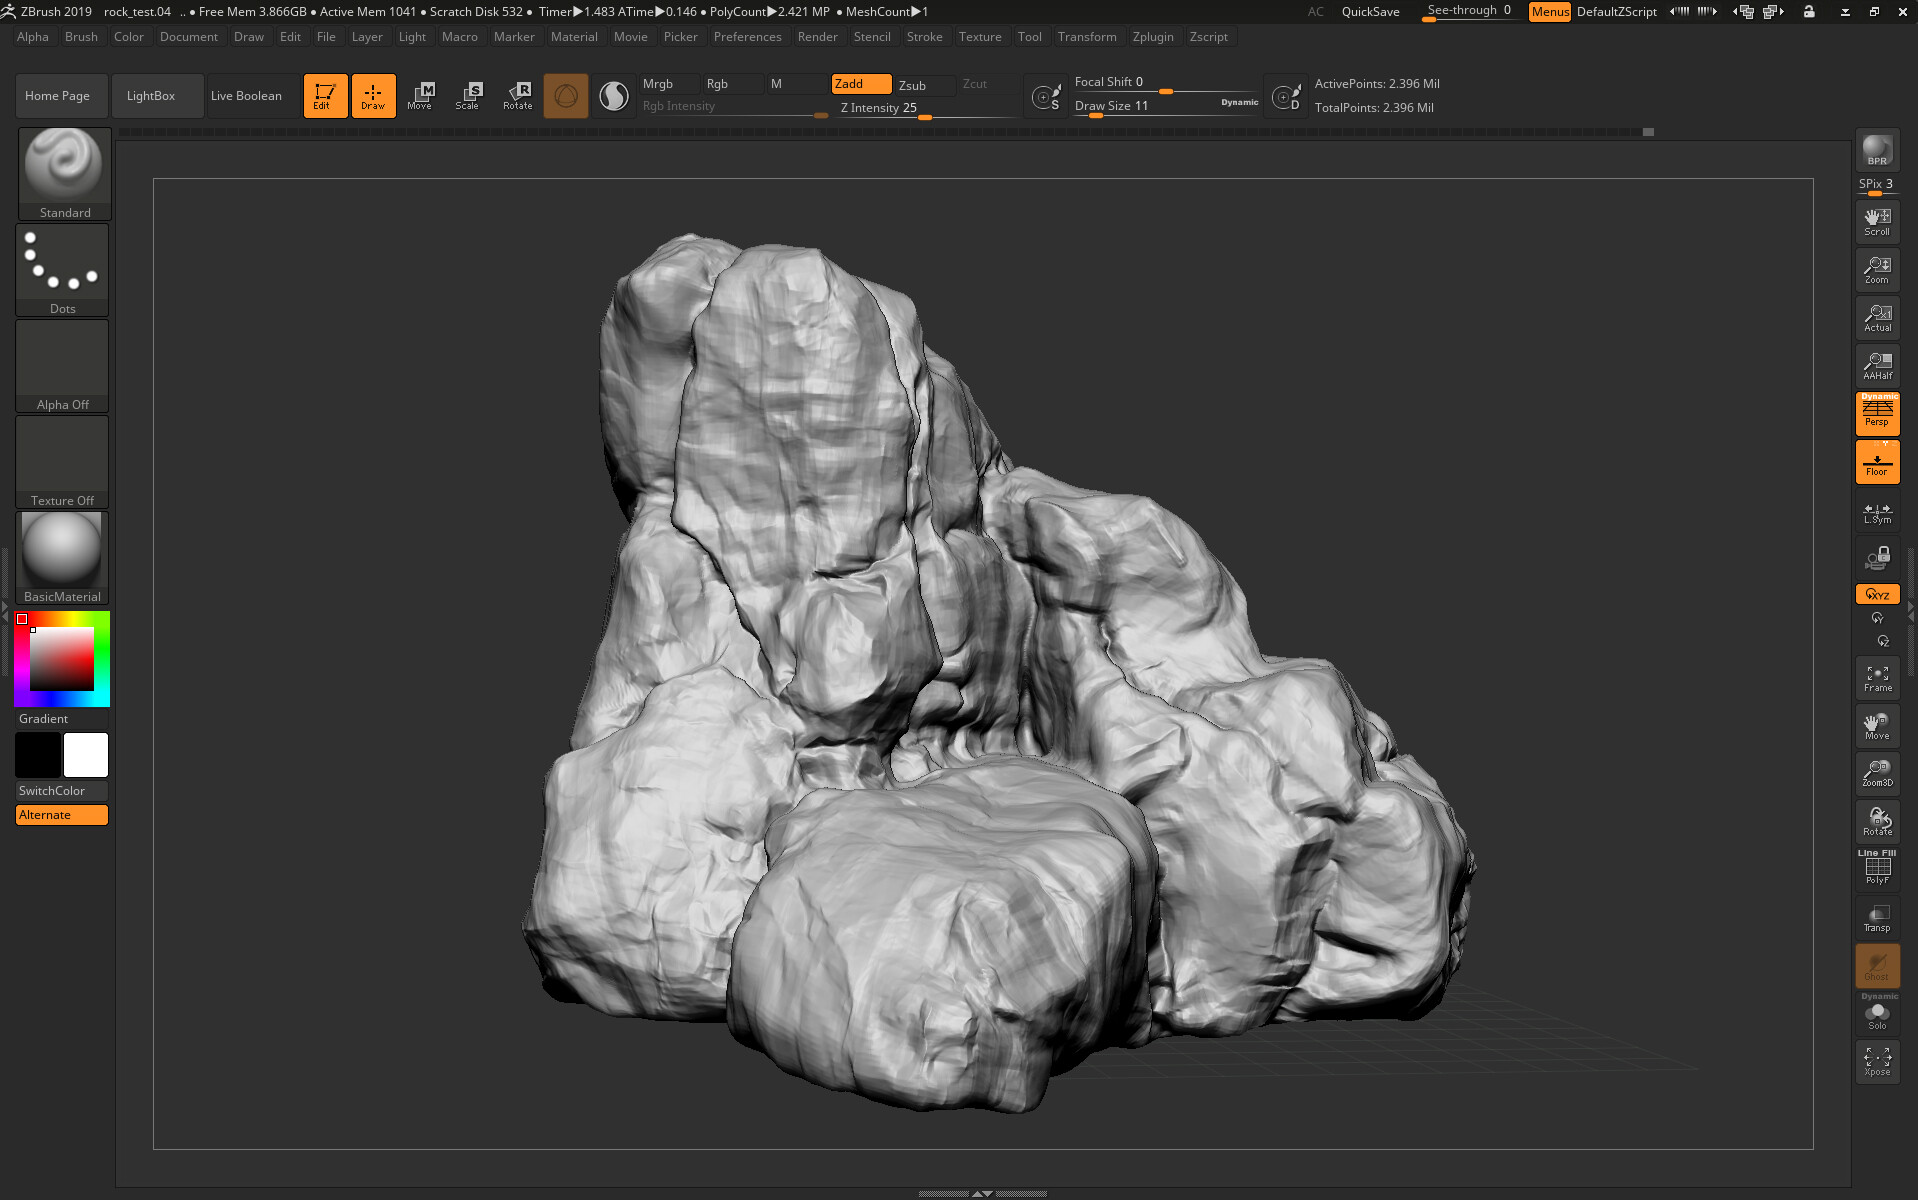Click the Actual size icon

coord(1877,318)
